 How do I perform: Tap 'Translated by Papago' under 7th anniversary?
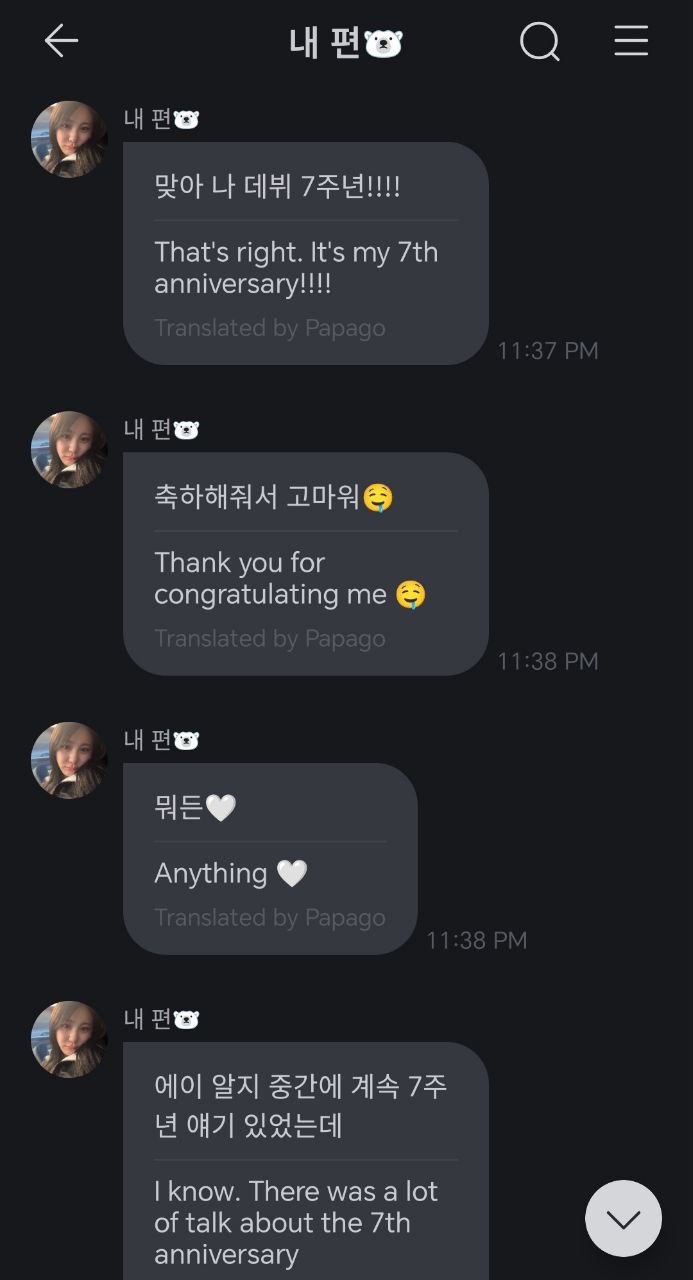[270, 328]
